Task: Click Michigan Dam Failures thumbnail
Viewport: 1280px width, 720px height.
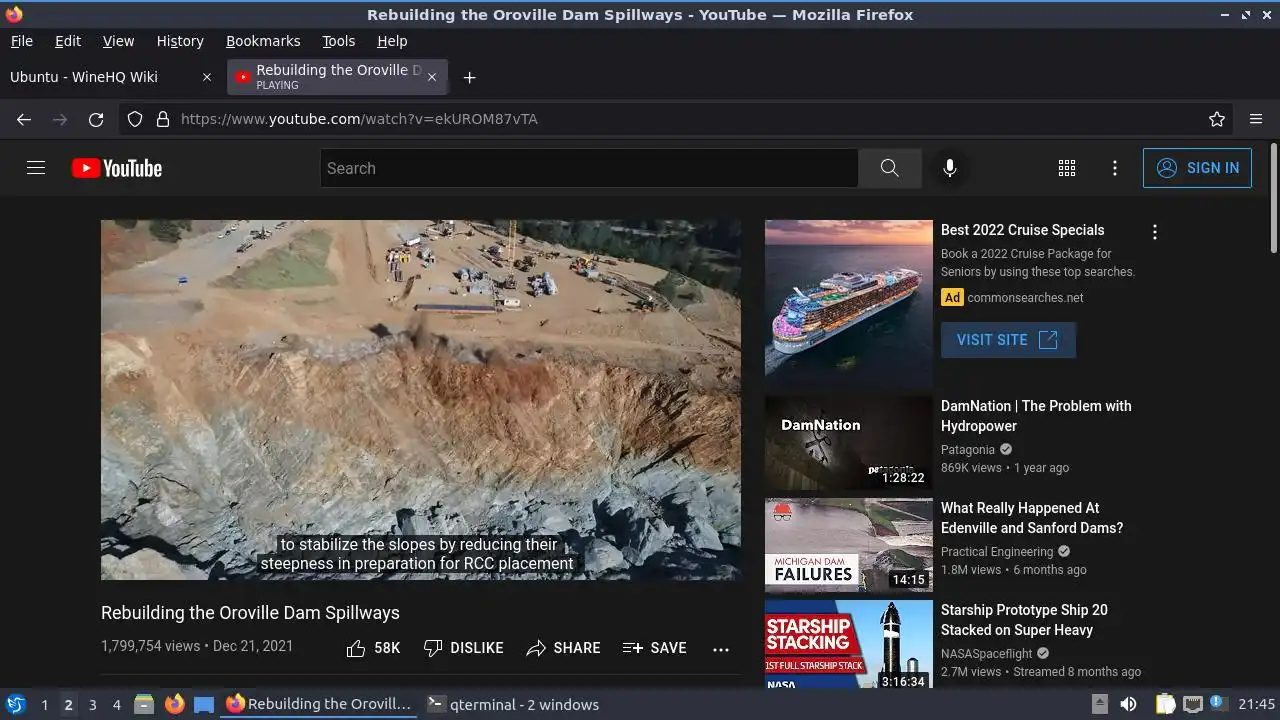Action: click(849, 545)
